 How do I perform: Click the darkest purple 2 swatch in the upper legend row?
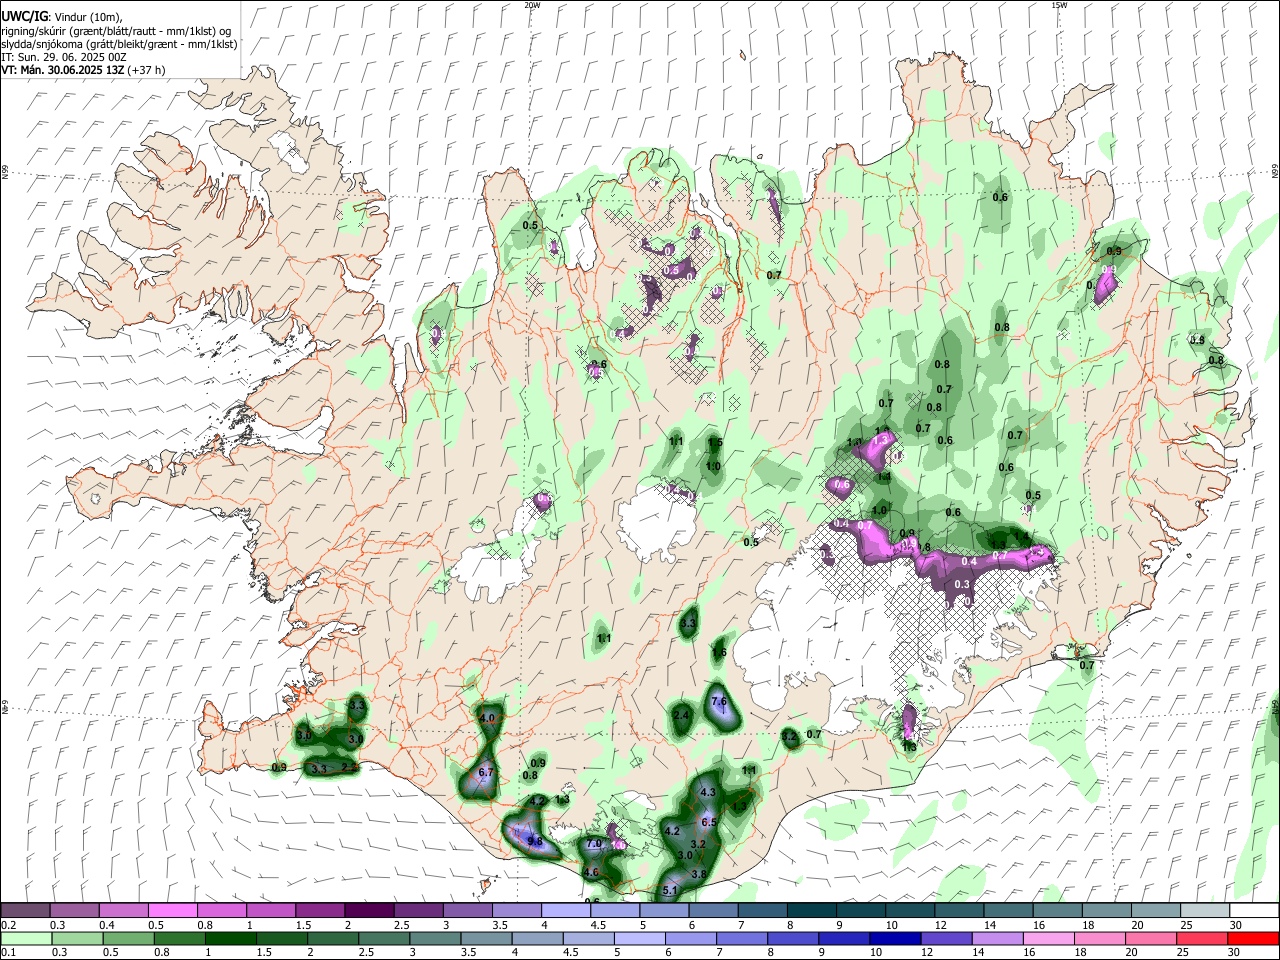tap(369, 911)
